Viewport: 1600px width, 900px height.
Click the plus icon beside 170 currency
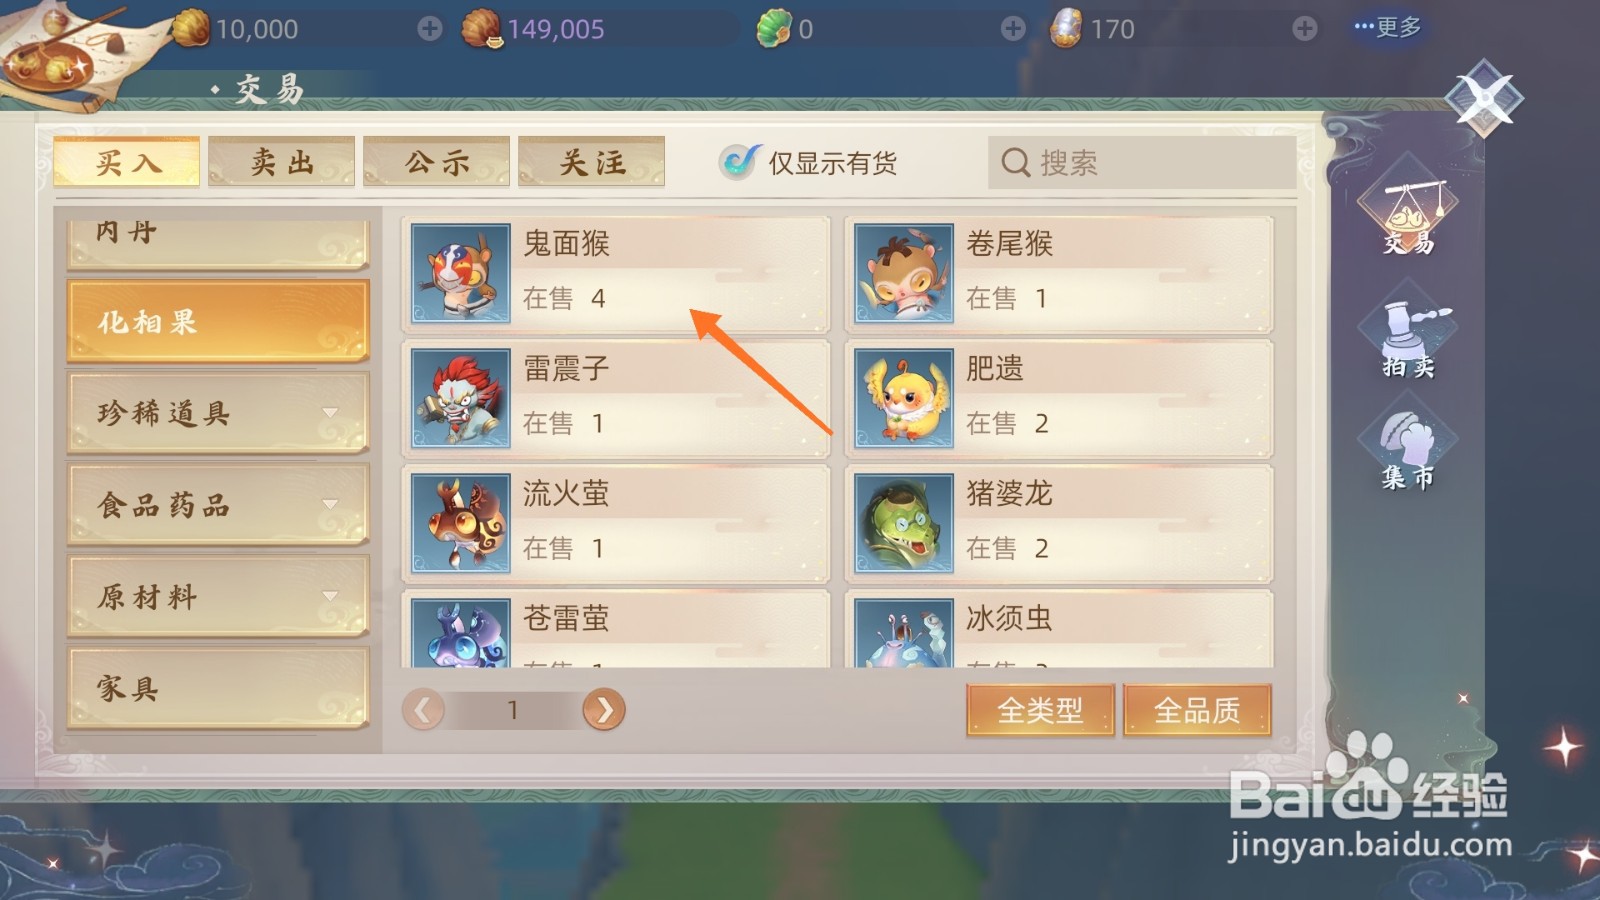click(x=1305, y=29)
